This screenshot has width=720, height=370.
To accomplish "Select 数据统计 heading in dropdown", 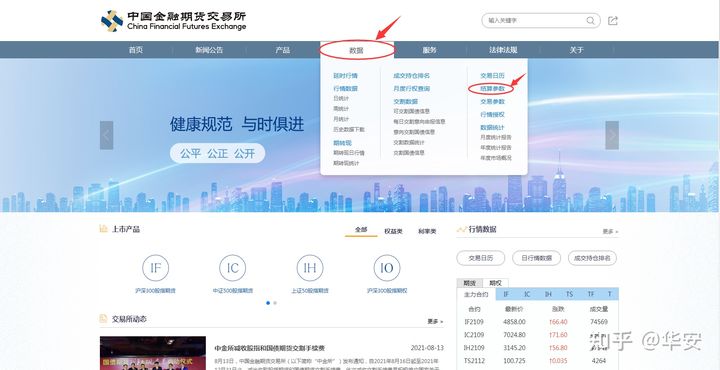I will (492, 128).
